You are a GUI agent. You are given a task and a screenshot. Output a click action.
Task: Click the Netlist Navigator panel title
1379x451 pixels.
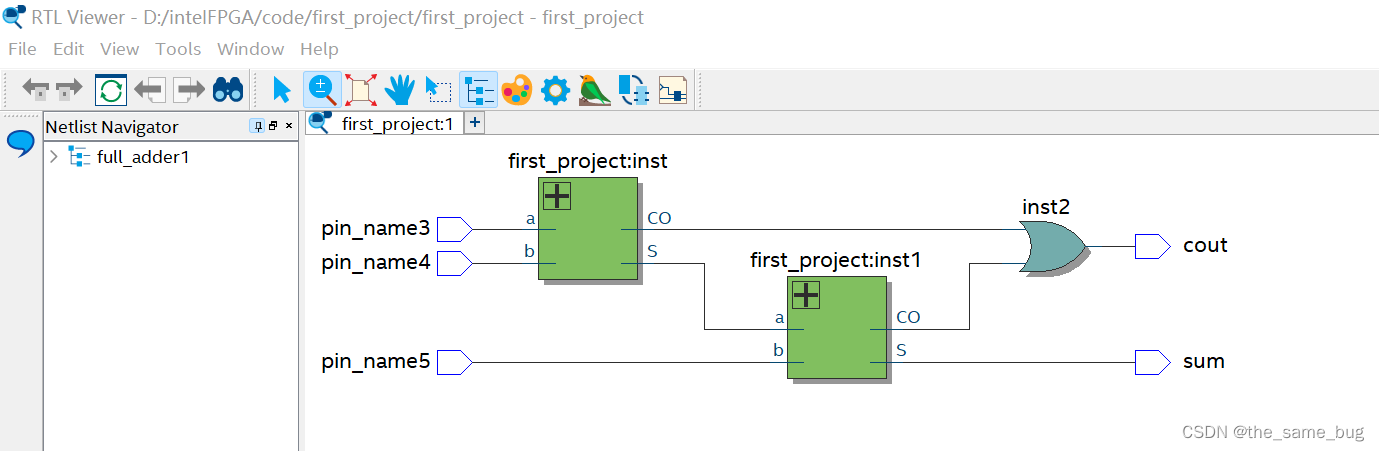112,127
